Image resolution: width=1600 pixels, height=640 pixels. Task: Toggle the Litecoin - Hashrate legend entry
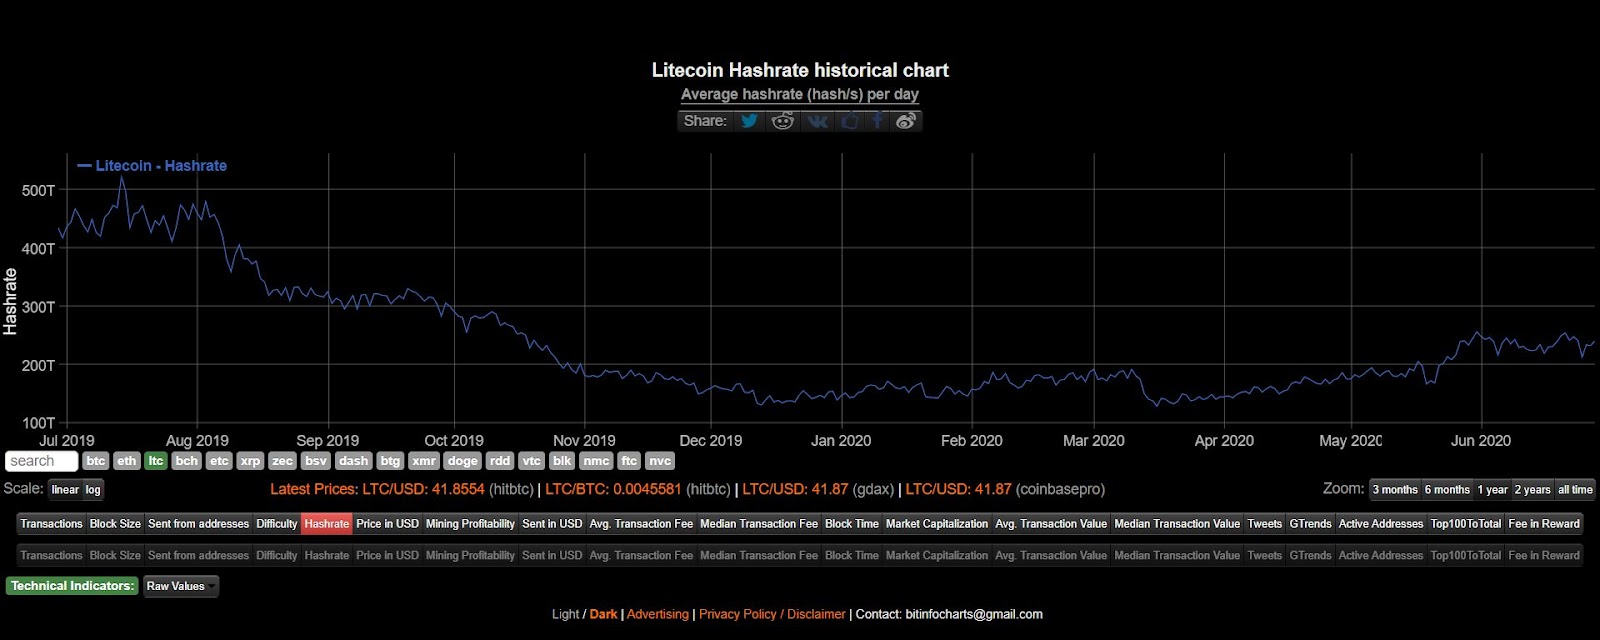152,166
